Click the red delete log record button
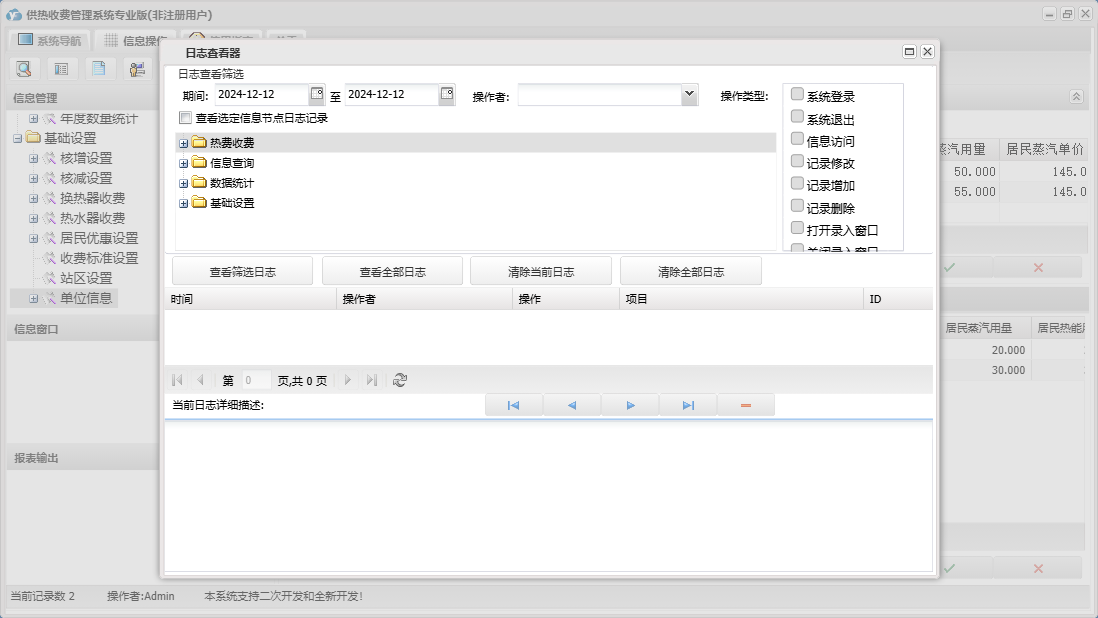The height and width of the screenshot is (618, 1098). (x=746, y=405)
